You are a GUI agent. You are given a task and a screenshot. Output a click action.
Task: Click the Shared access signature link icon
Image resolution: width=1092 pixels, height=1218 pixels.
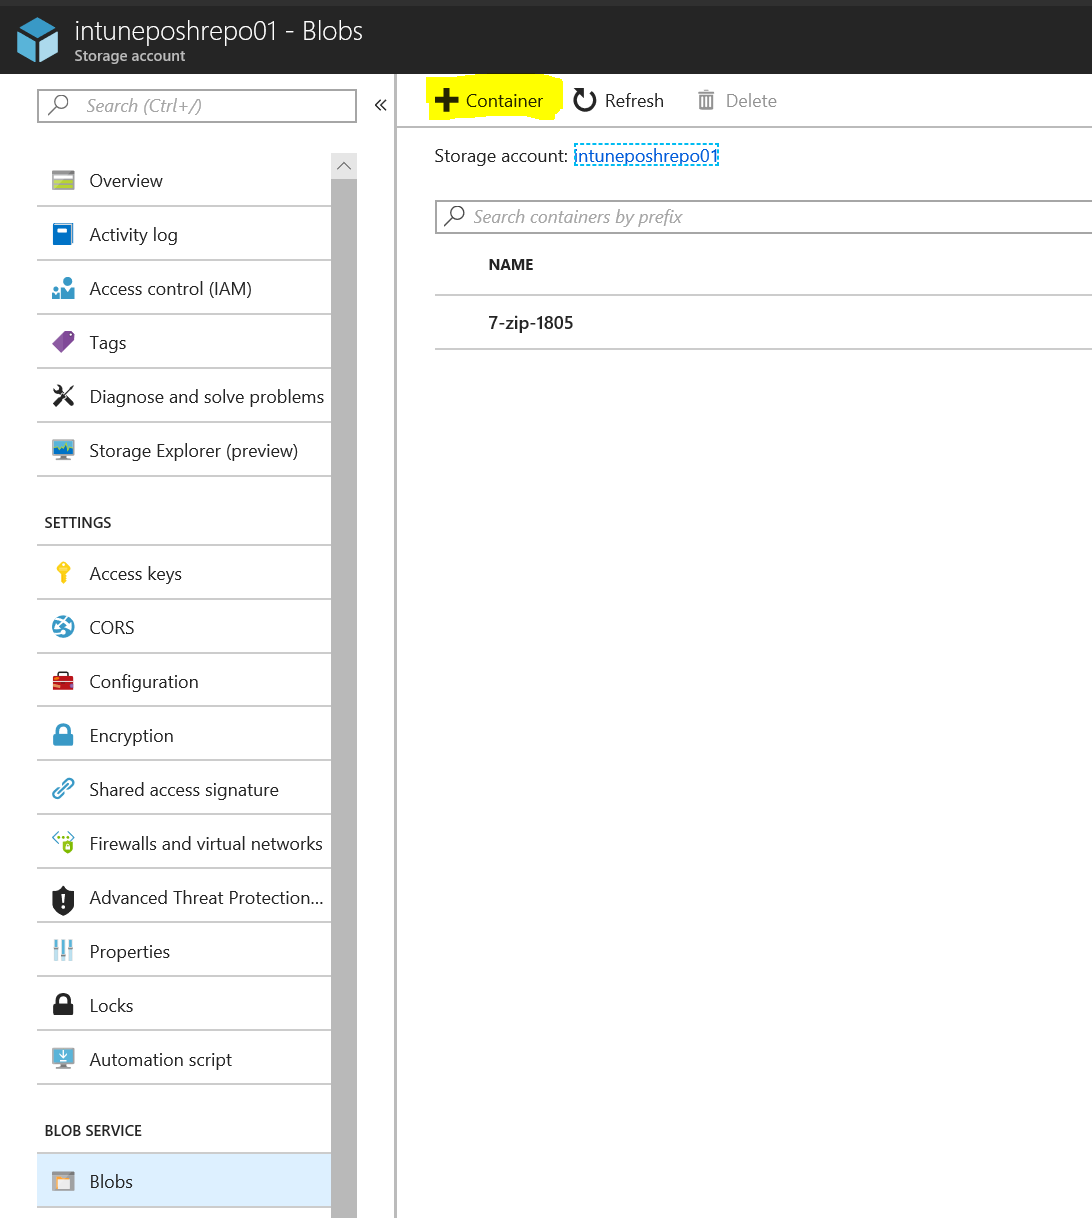[x=63, y=789]
